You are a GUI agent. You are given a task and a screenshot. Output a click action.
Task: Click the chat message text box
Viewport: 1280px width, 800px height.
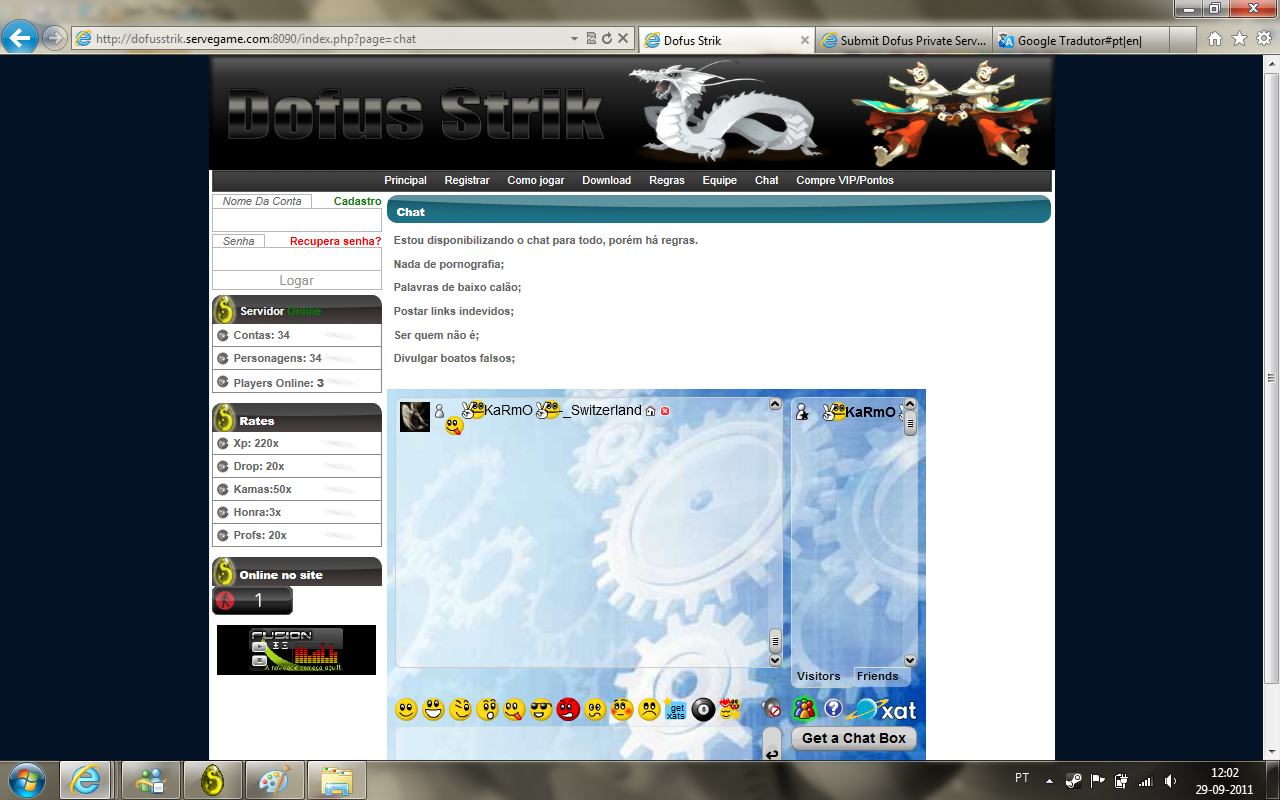coord(575,744)
